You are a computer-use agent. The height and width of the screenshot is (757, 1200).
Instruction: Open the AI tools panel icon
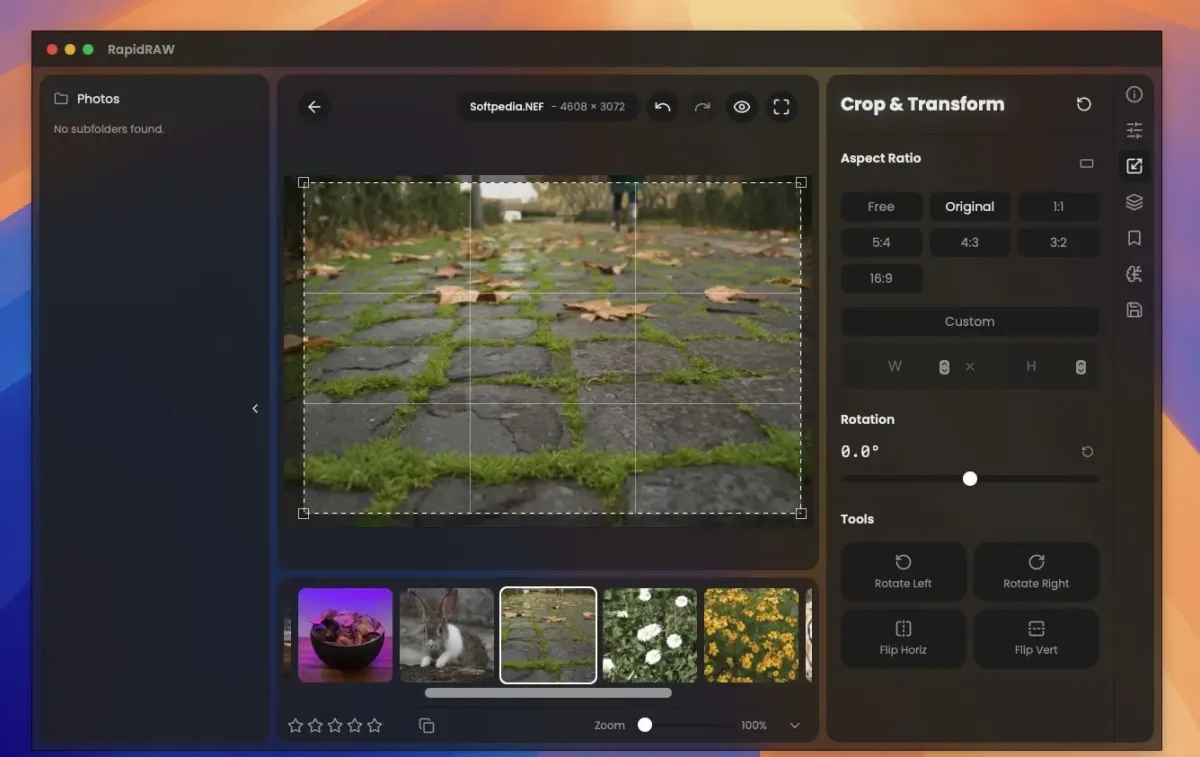click(1134, 274)
